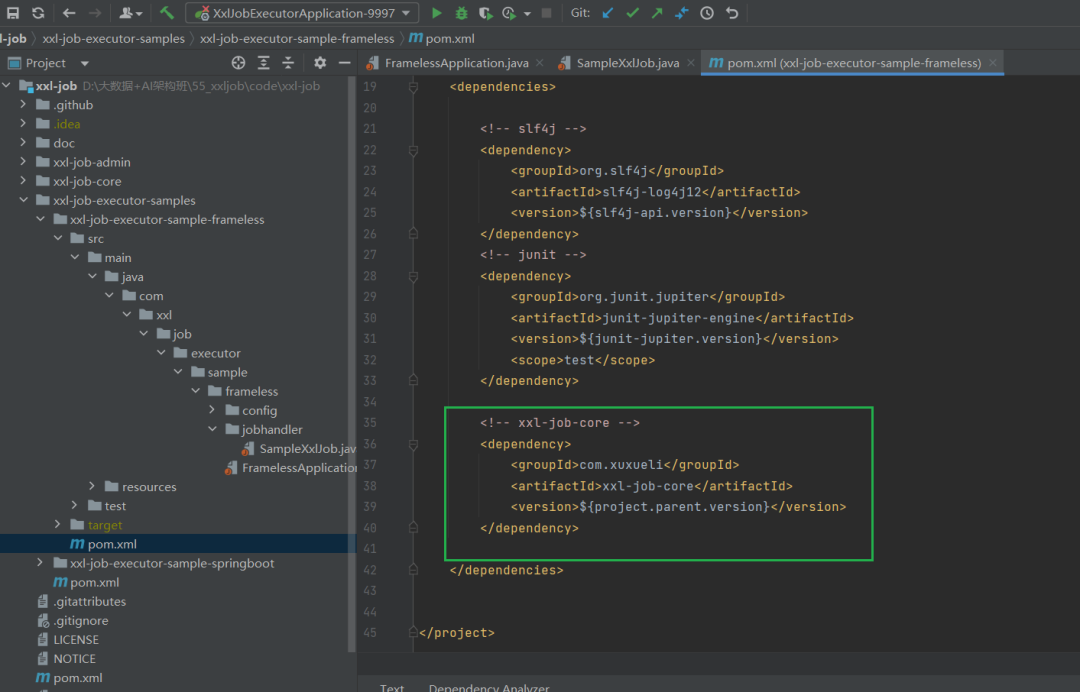Collapse the jobhandler folder
This screenshot has height=692, width=1080.
coord(212,430)
